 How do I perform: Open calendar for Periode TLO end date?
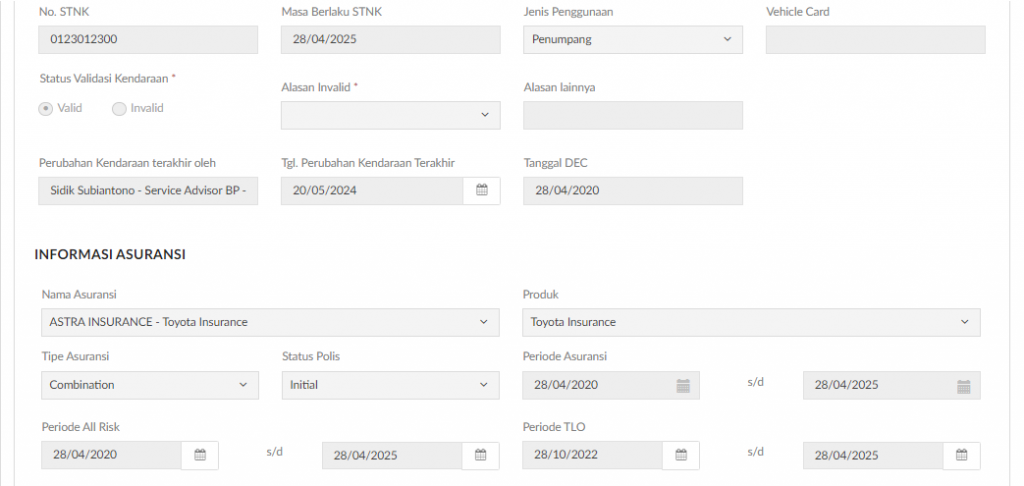pos(961,455)
